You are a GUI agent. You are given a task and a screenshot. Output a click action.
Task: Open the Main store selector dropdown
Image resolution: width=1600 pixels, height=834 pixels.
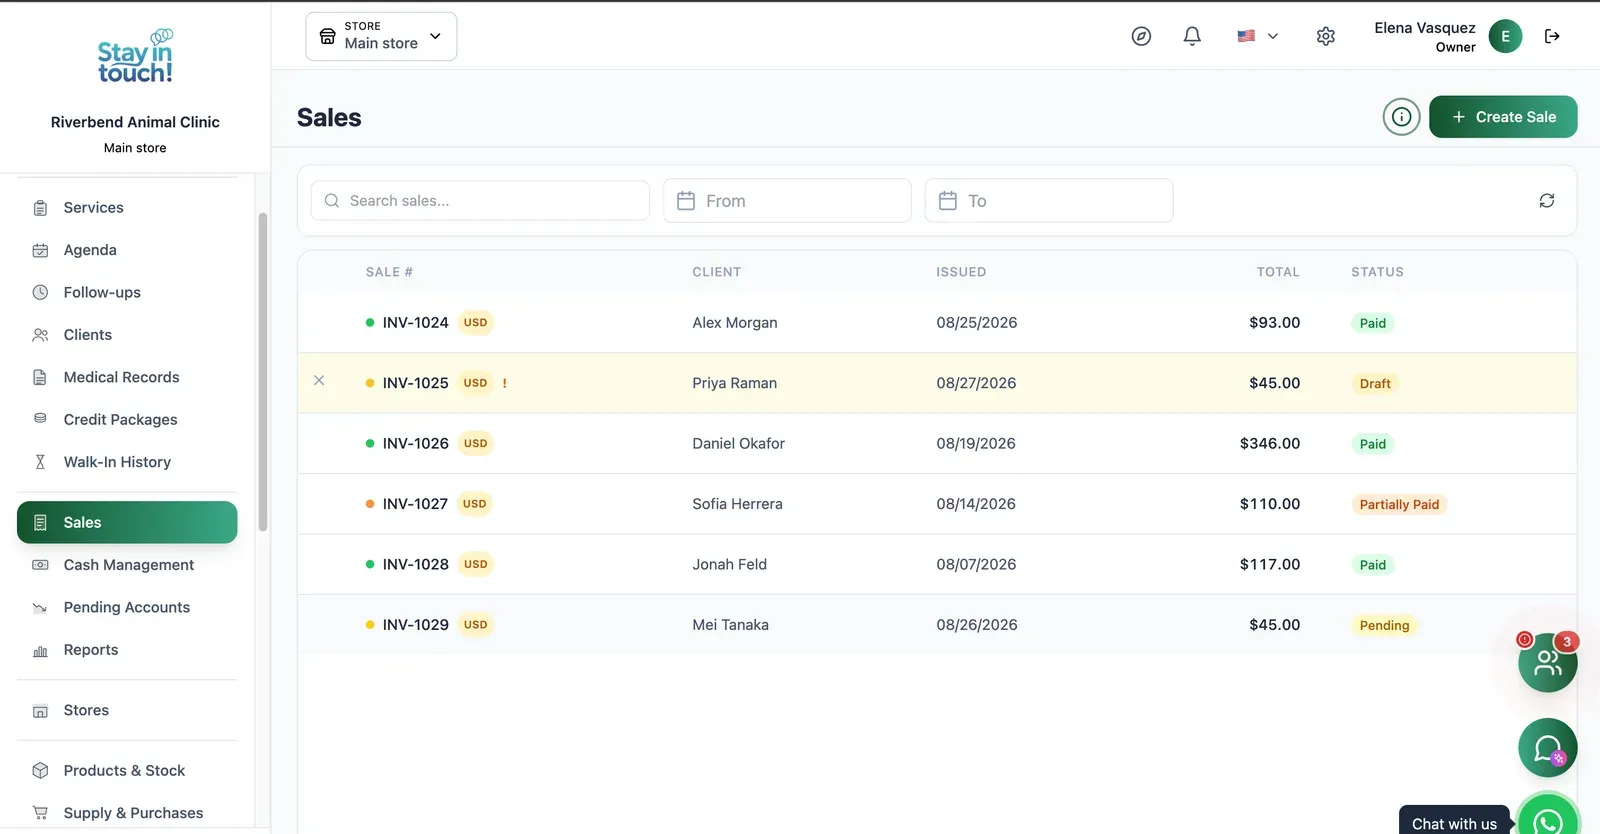tap(381, 36)
